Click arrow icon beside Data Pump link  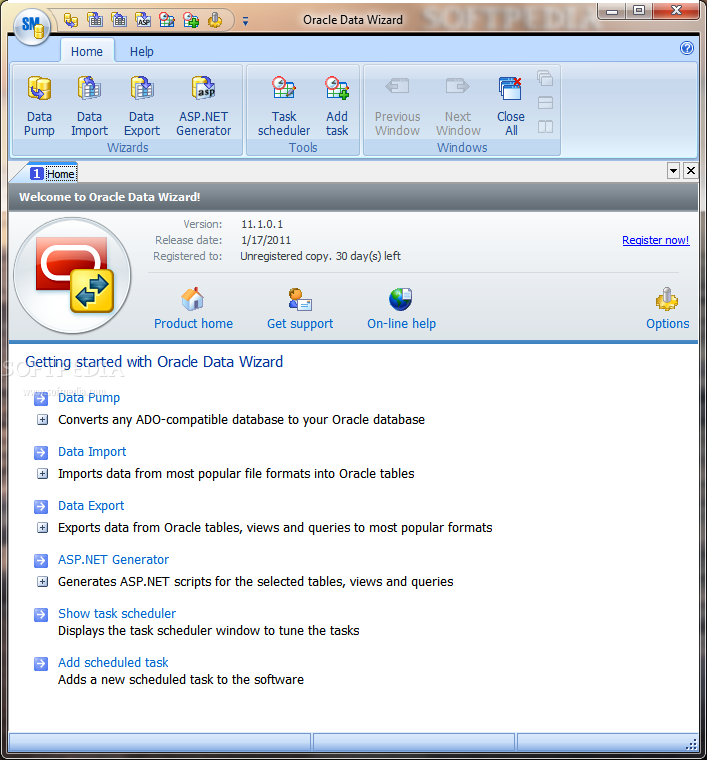pyautogui.click(x=41, y=398)
